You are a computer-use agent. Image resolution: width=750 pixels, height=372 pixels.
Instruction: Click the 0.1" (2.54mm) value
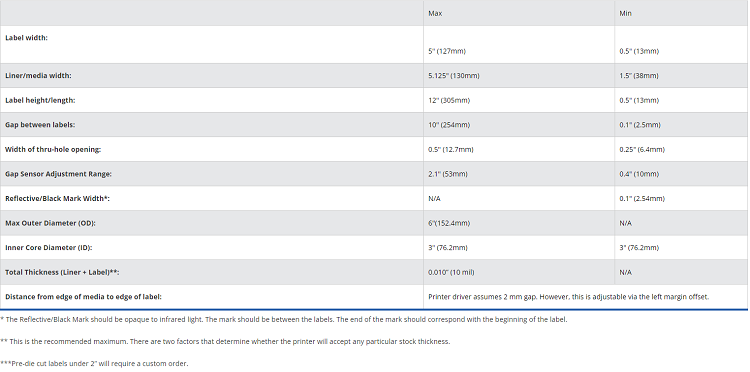point(642,198)
